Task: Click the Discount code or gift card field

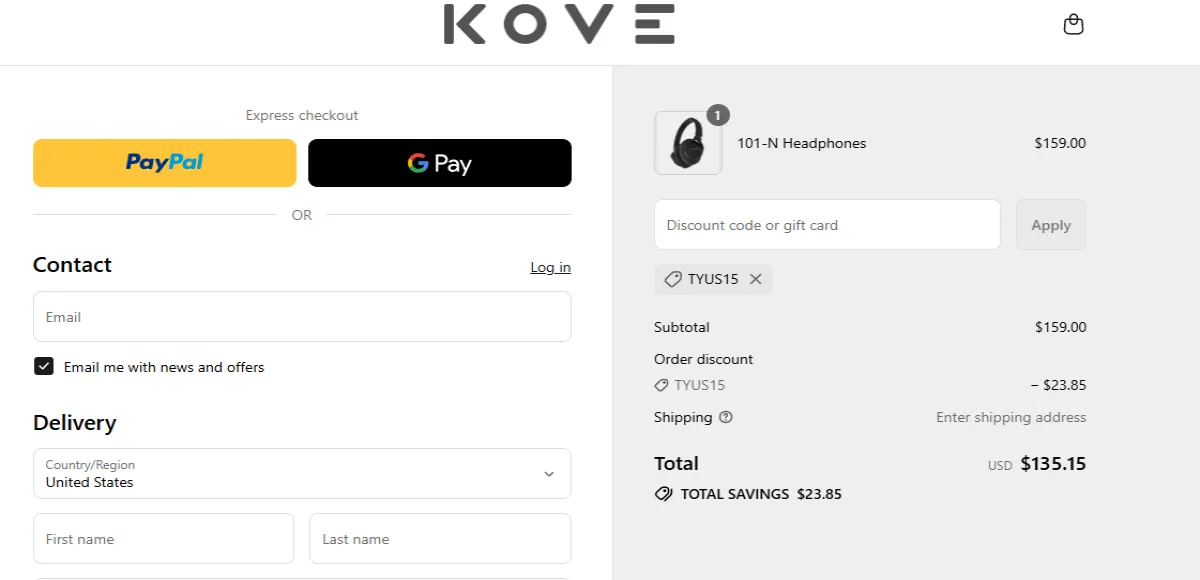Action: click(827, 225)
